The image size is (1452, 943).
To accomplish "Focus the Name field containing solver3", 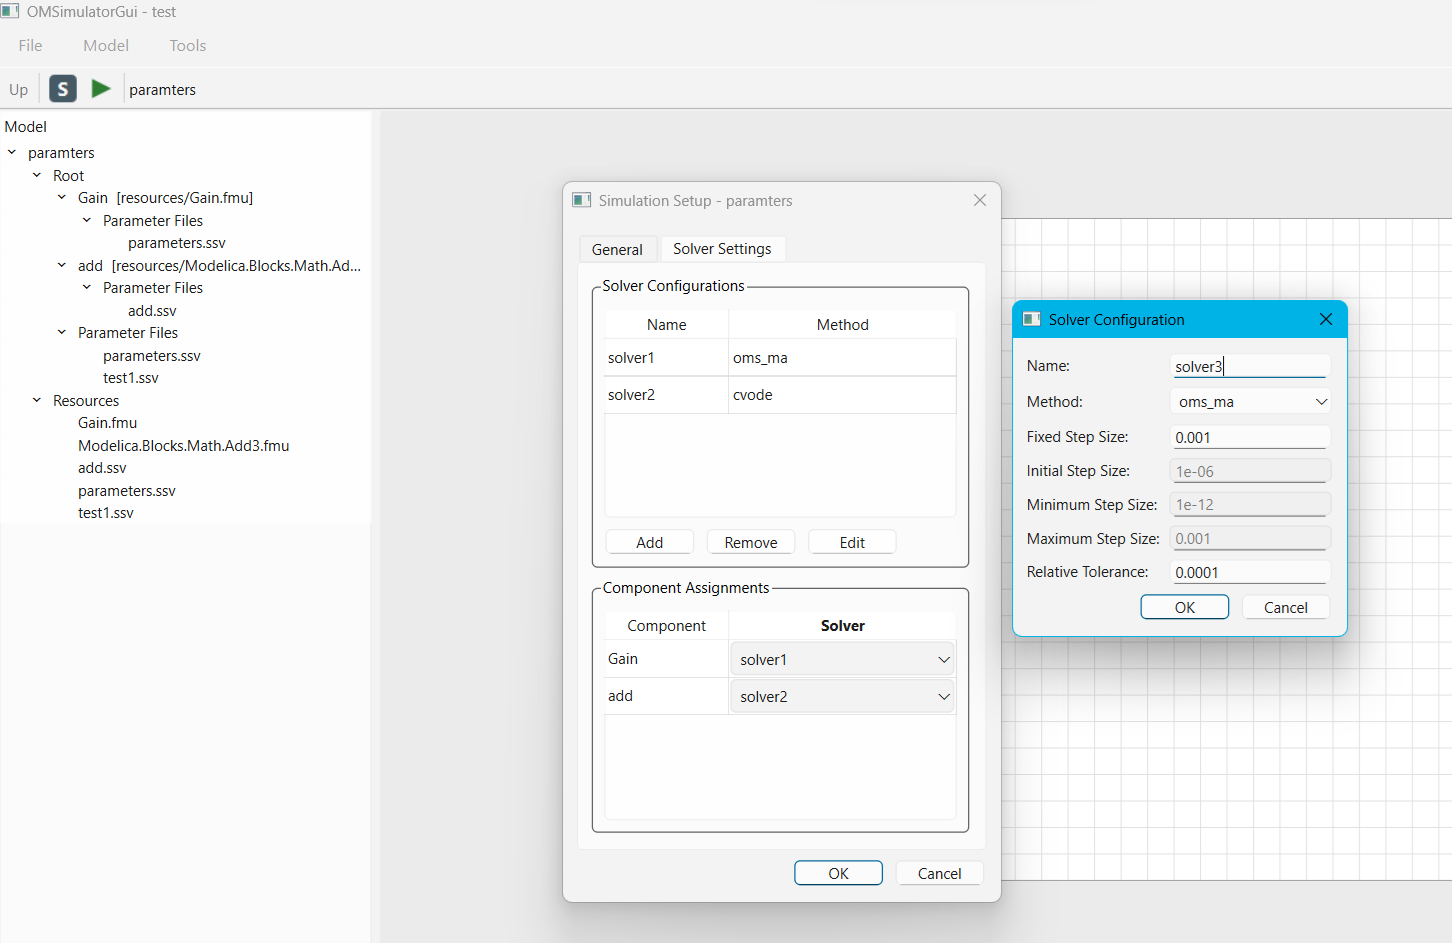I will [x=1250, y=366].
